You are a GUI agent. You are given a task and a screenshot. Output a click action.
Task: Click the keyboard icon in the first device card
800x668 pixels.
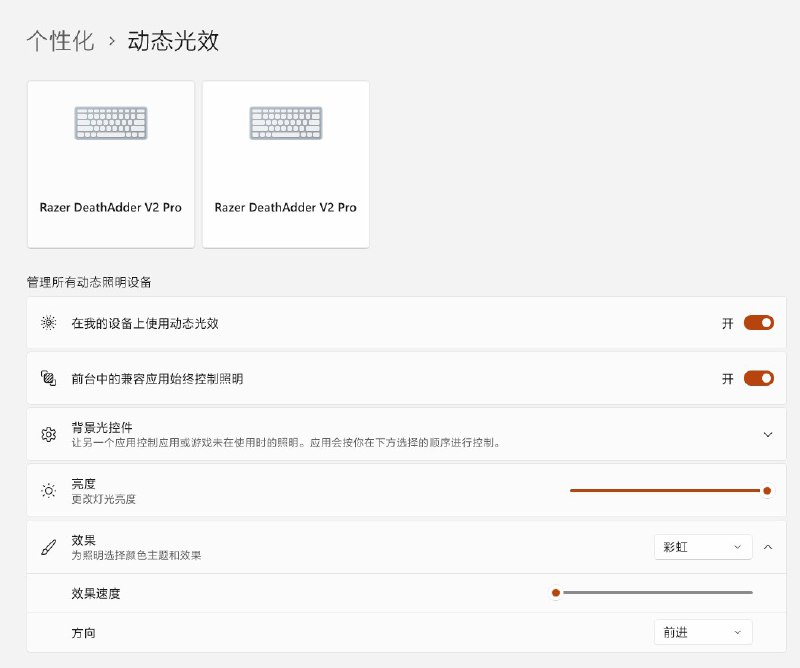pyautogui.click(x=111, y=123)
